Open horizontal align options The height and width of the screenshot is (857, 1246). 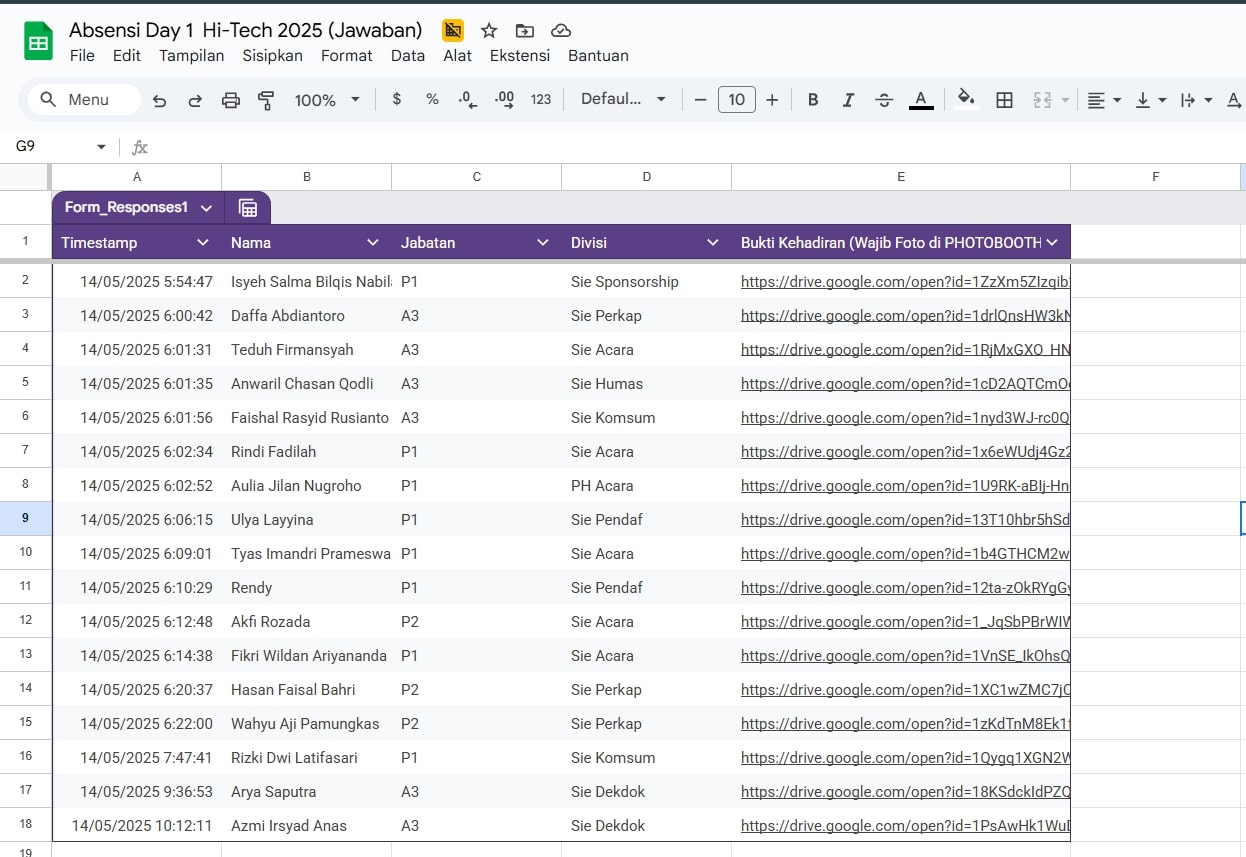[x=1104, y=100]
